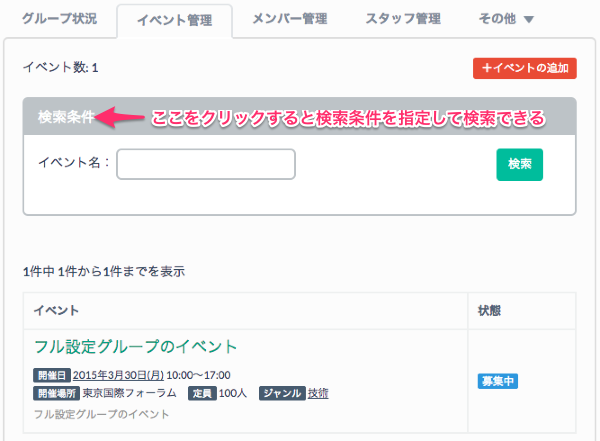Open the メンバー管理 tab
Image resolution: width=600 pixels, height=441 pixels.
click(291, 19)
